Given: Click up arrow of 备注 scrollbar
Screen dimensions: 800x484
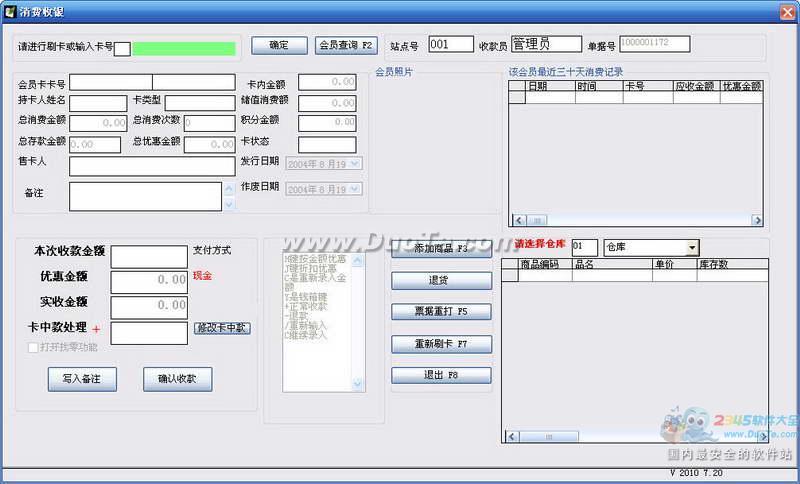Looking at the screenshot, I should pyautogui.click(x=229, y=189).
